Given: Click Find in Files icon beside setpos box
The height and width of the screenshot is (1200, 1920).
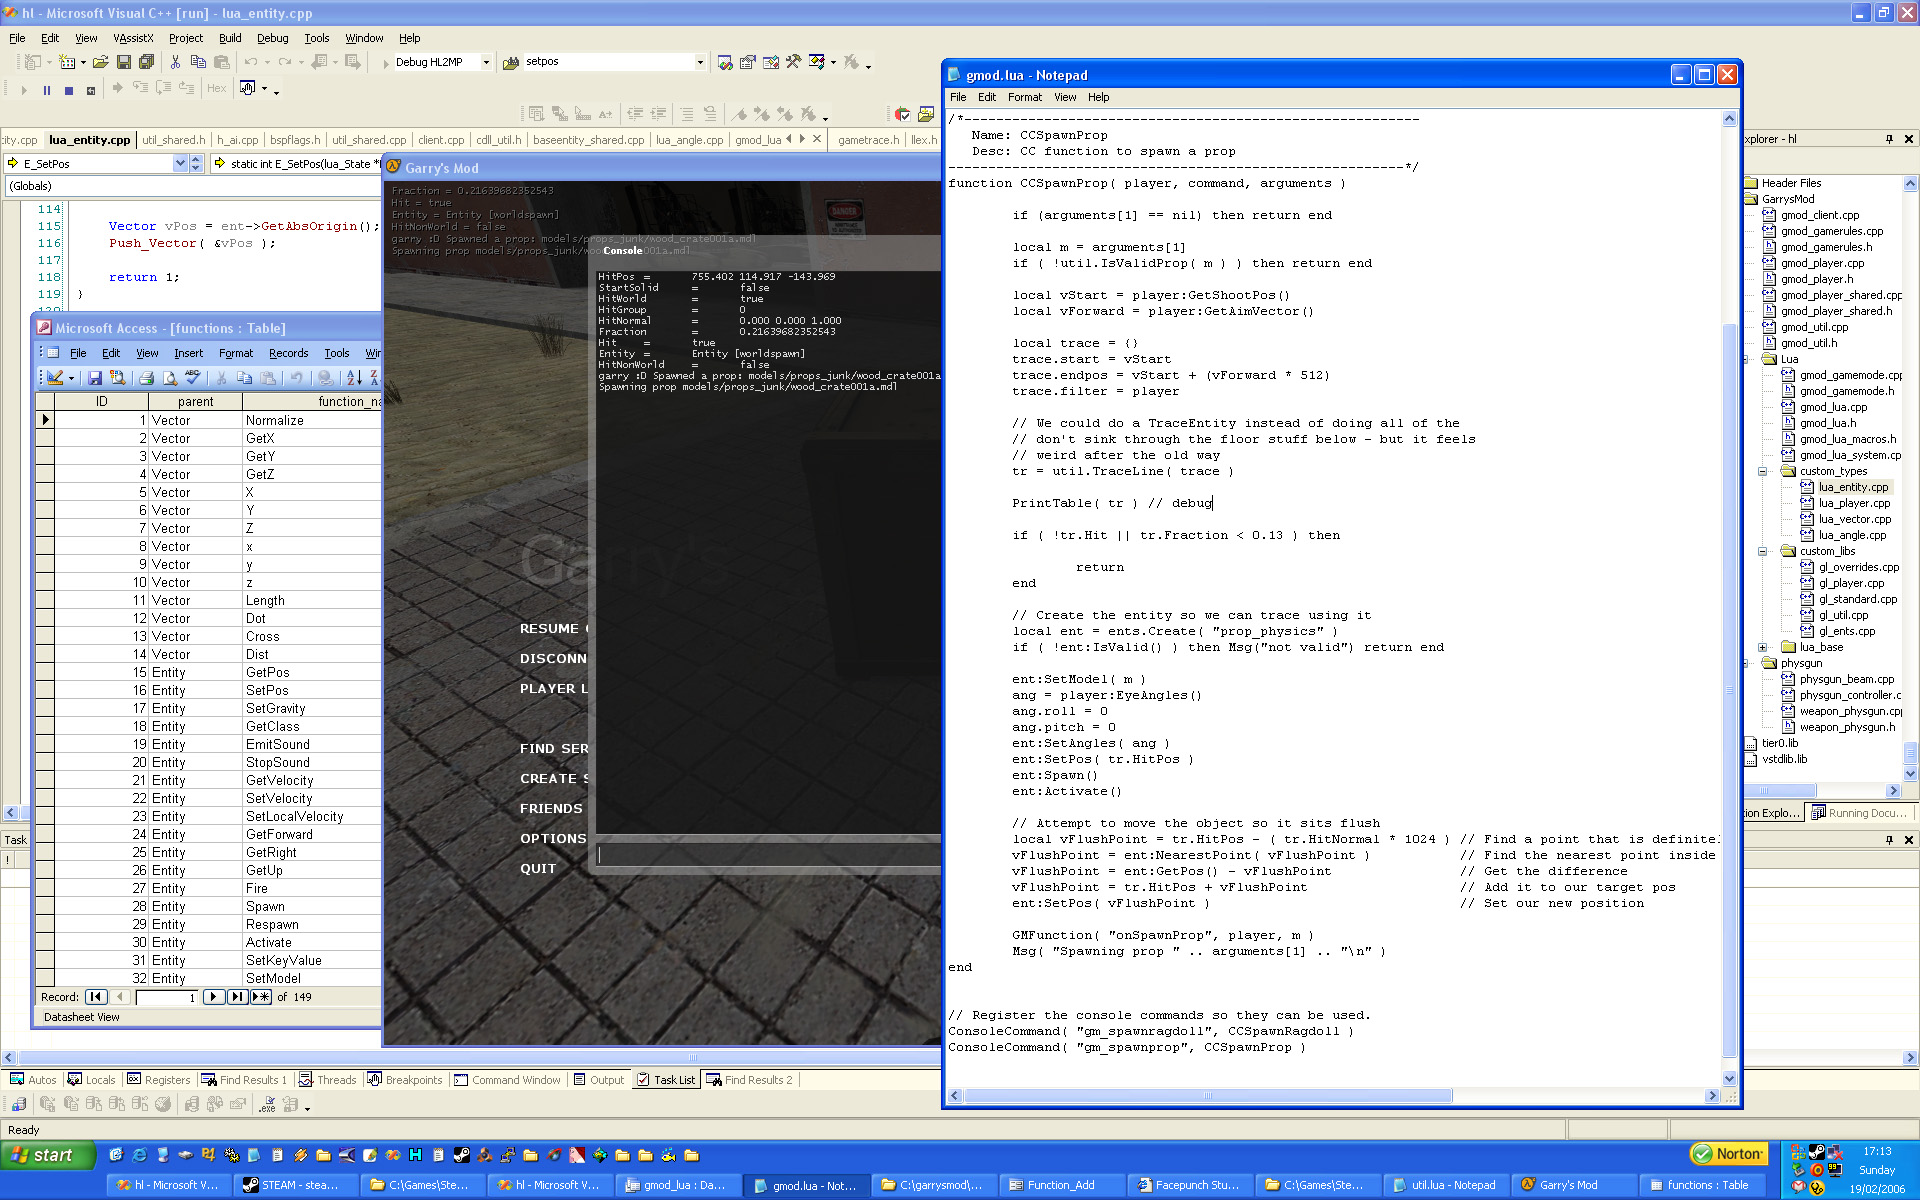Looking at the screenshot, I should 511,62.
